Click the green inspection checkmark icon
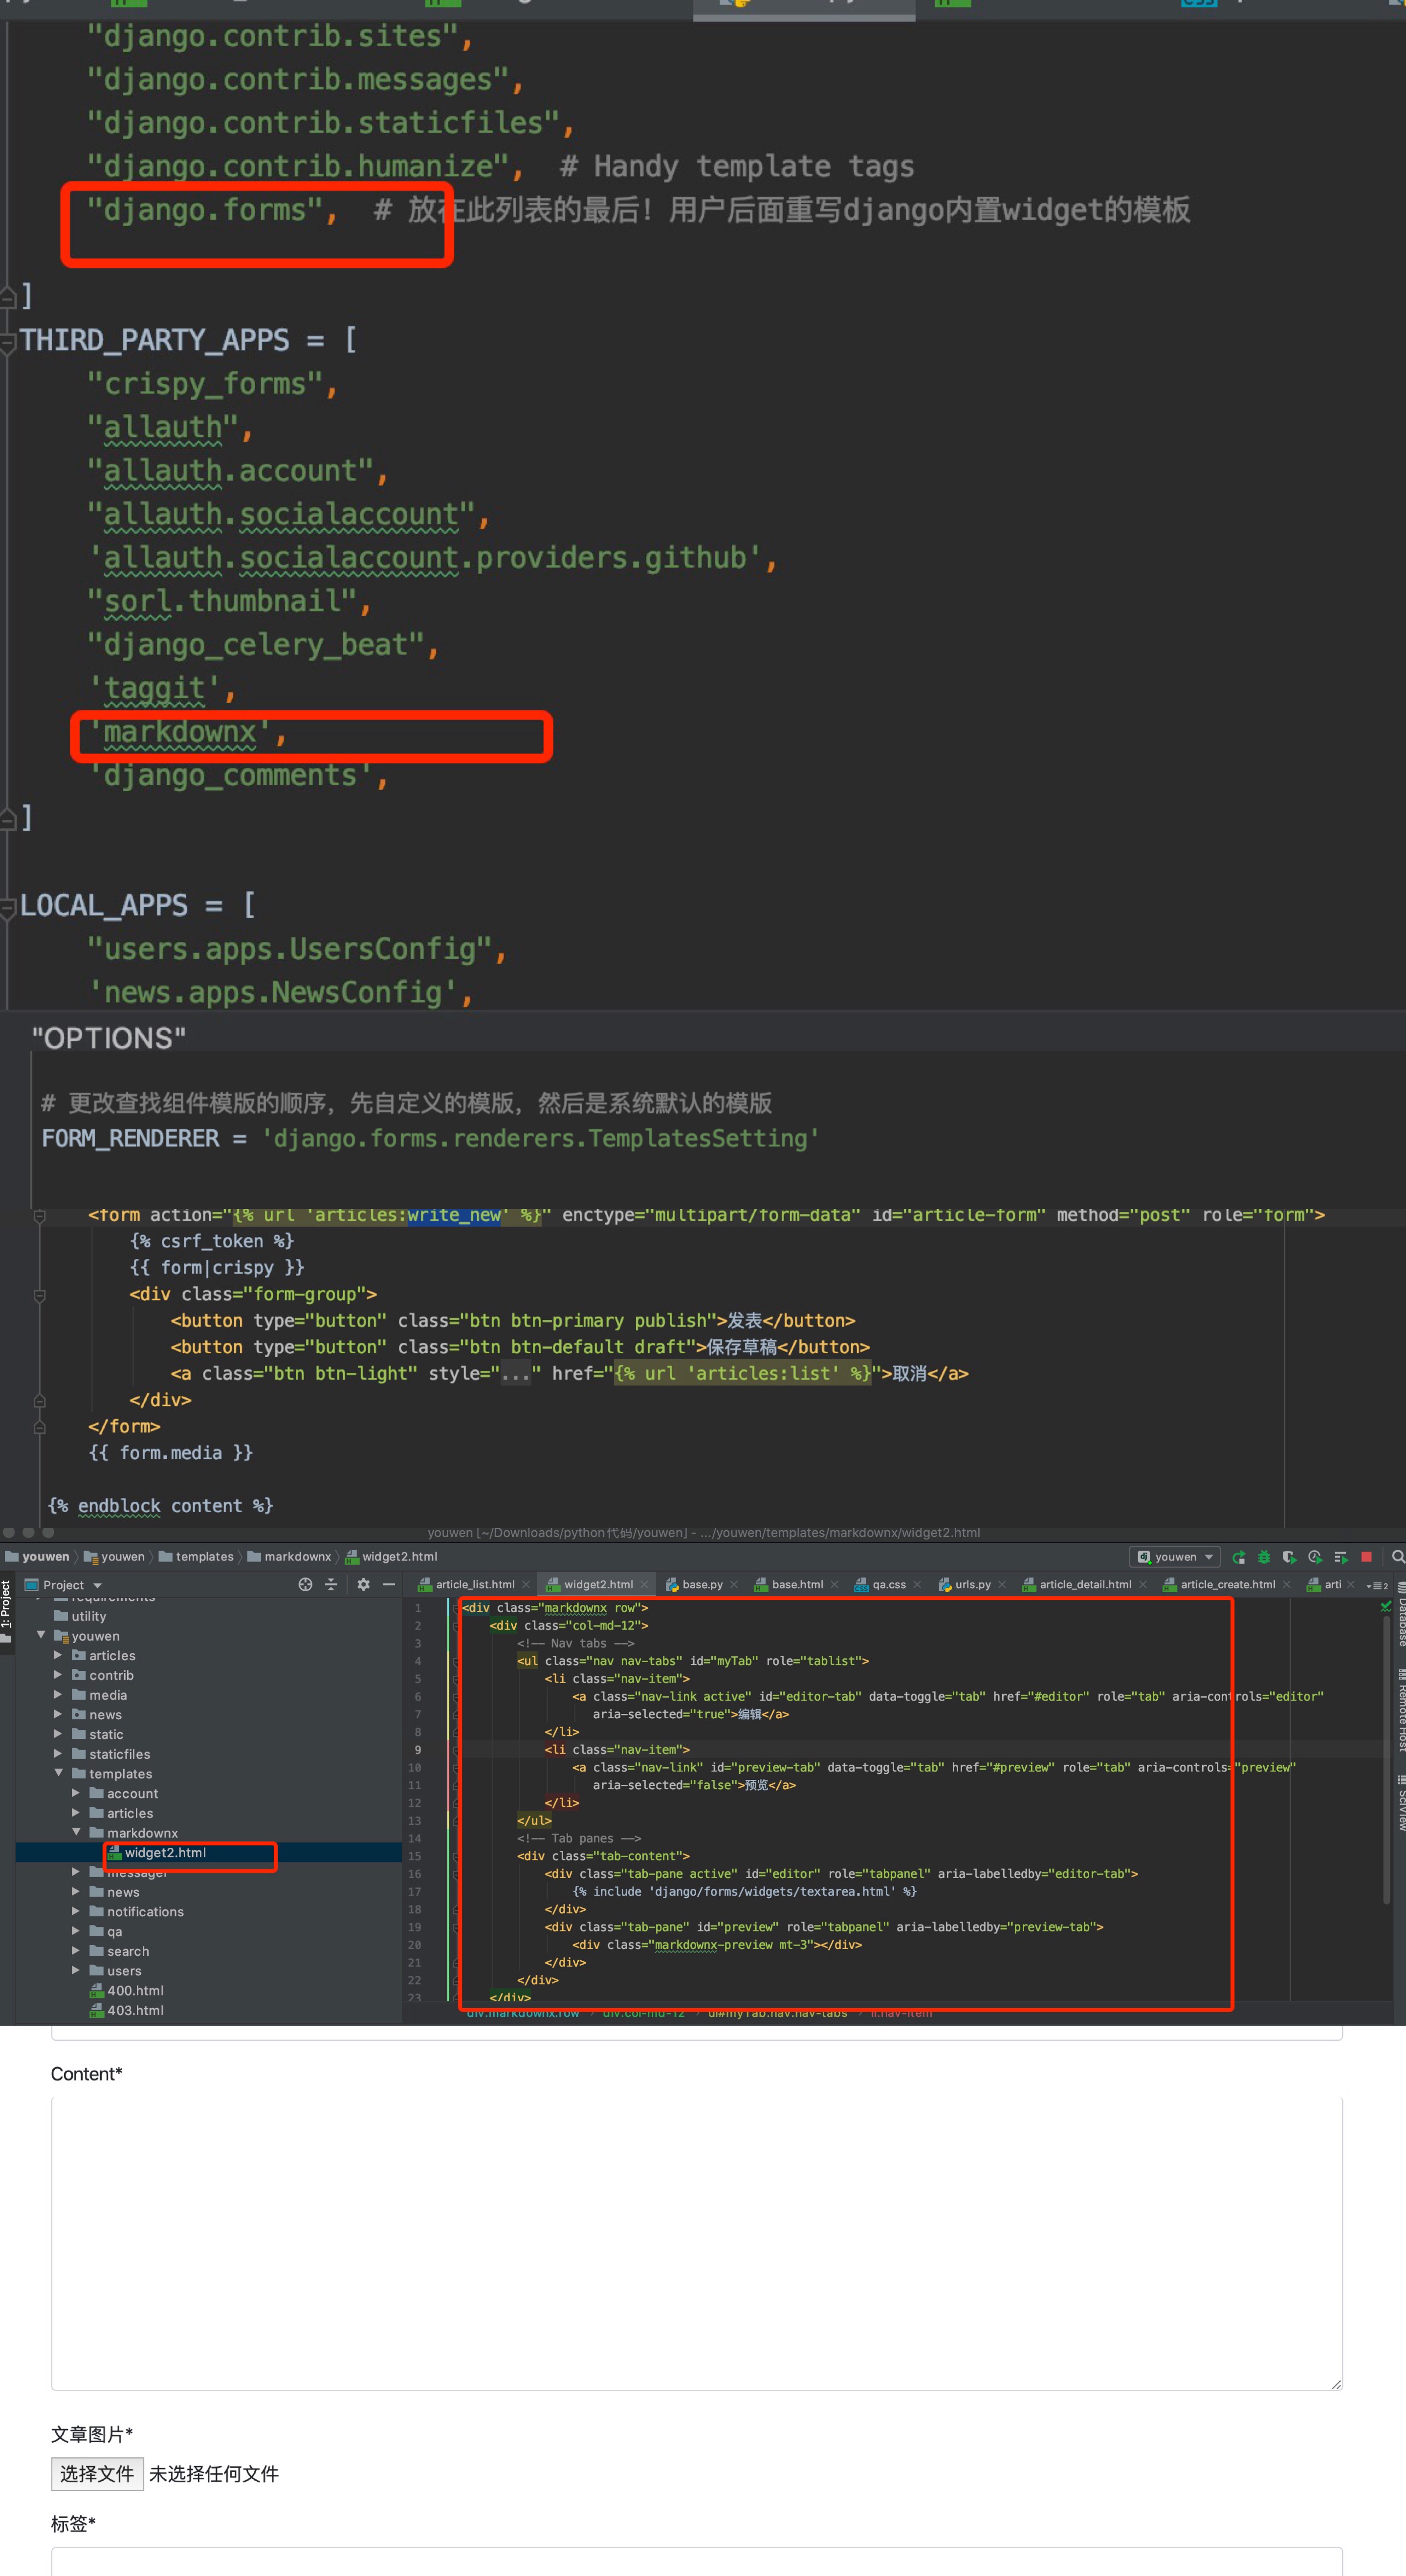1406x2576 pixels. [x=1385, y=1606]
